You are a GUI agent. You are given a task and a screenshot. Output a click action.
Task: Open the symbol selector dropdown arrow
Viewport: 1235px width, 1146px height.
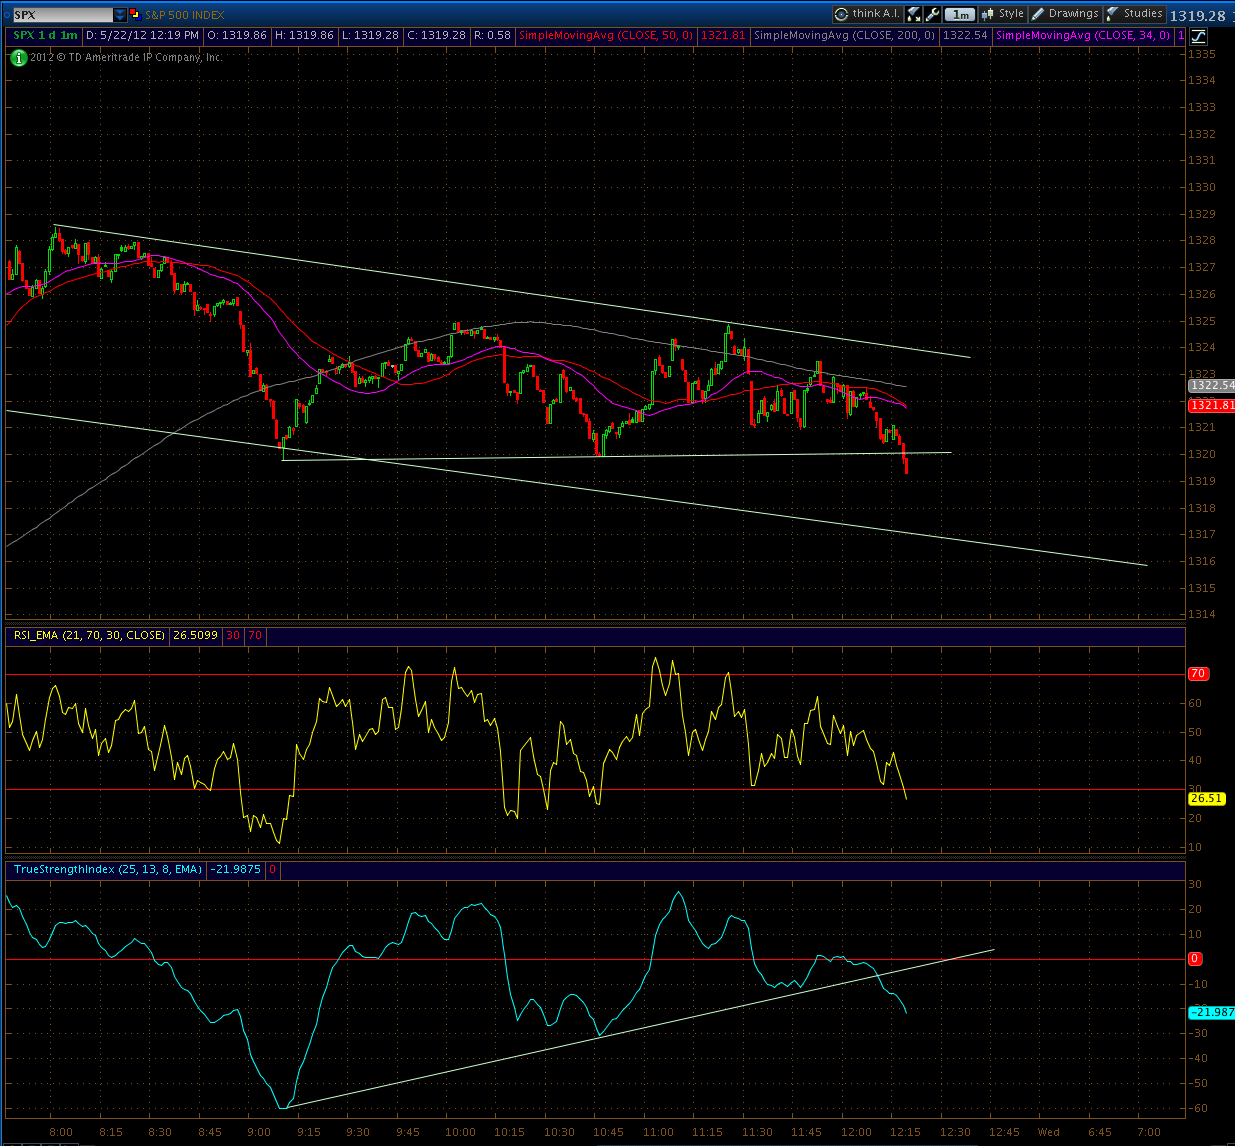[x=120, y=15]
